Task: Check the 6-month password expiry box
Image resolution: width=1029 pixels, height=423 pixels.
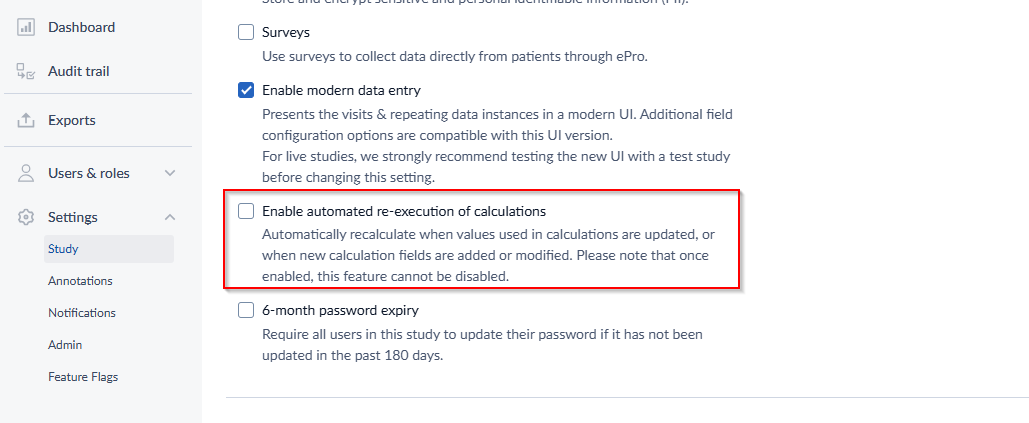Action: (246, 310)
